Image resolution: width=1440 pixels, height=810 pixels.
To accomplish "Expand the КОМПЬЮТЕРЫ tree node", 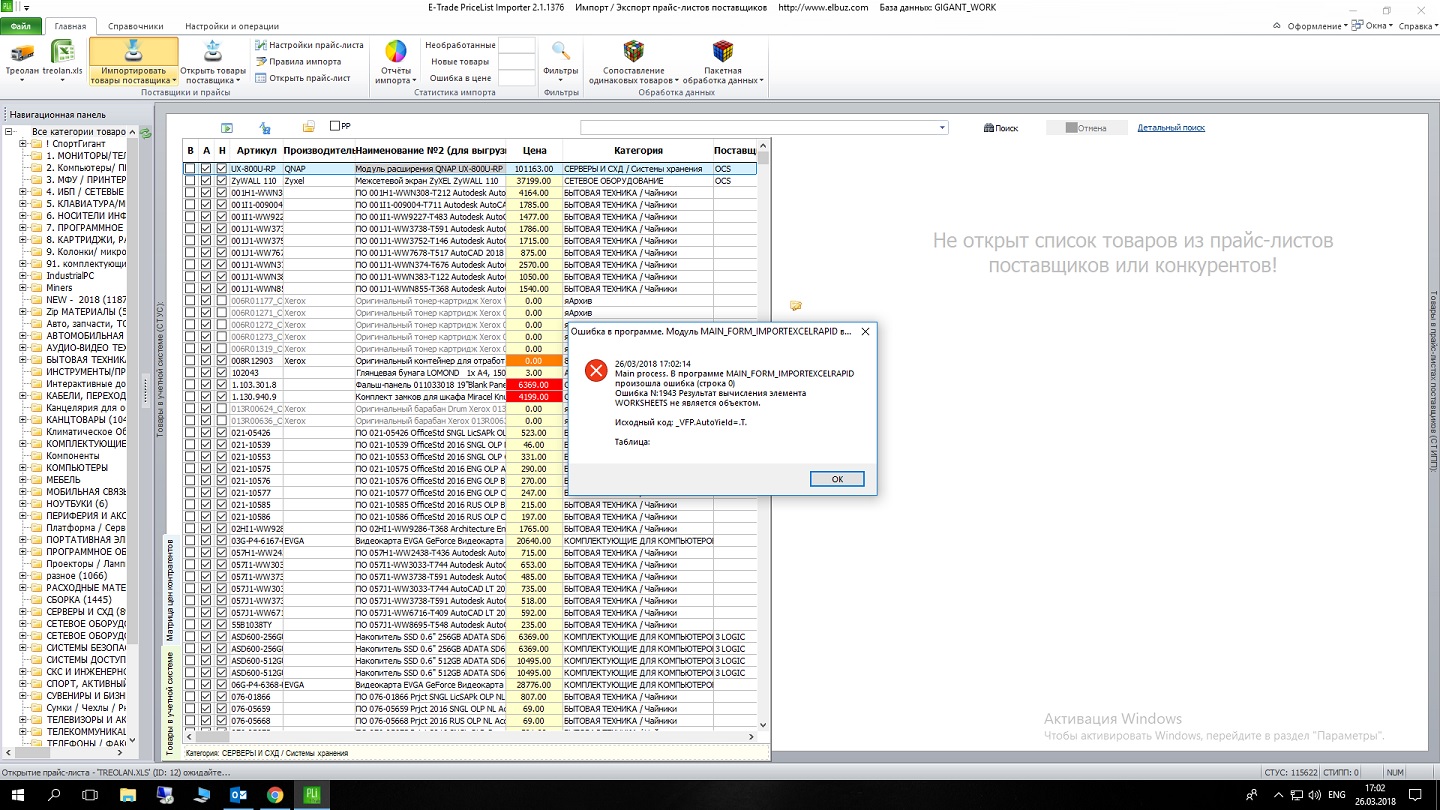I will 23,468.
